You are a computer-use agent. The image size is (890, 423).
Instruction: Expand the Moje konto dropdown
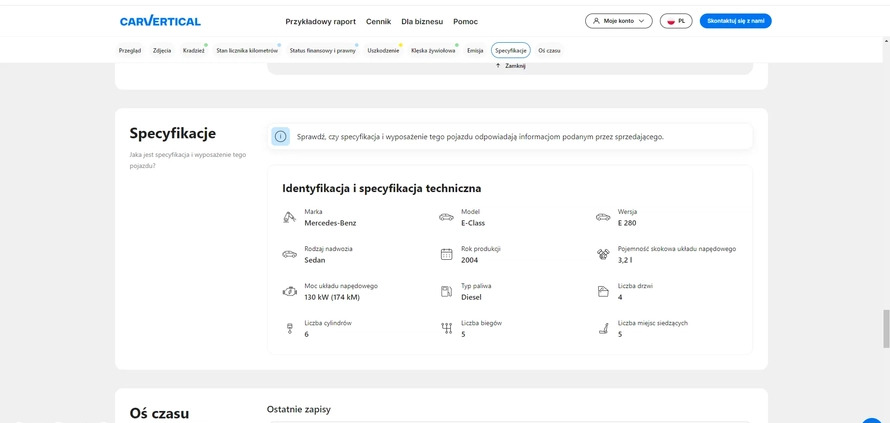point(619,21)
